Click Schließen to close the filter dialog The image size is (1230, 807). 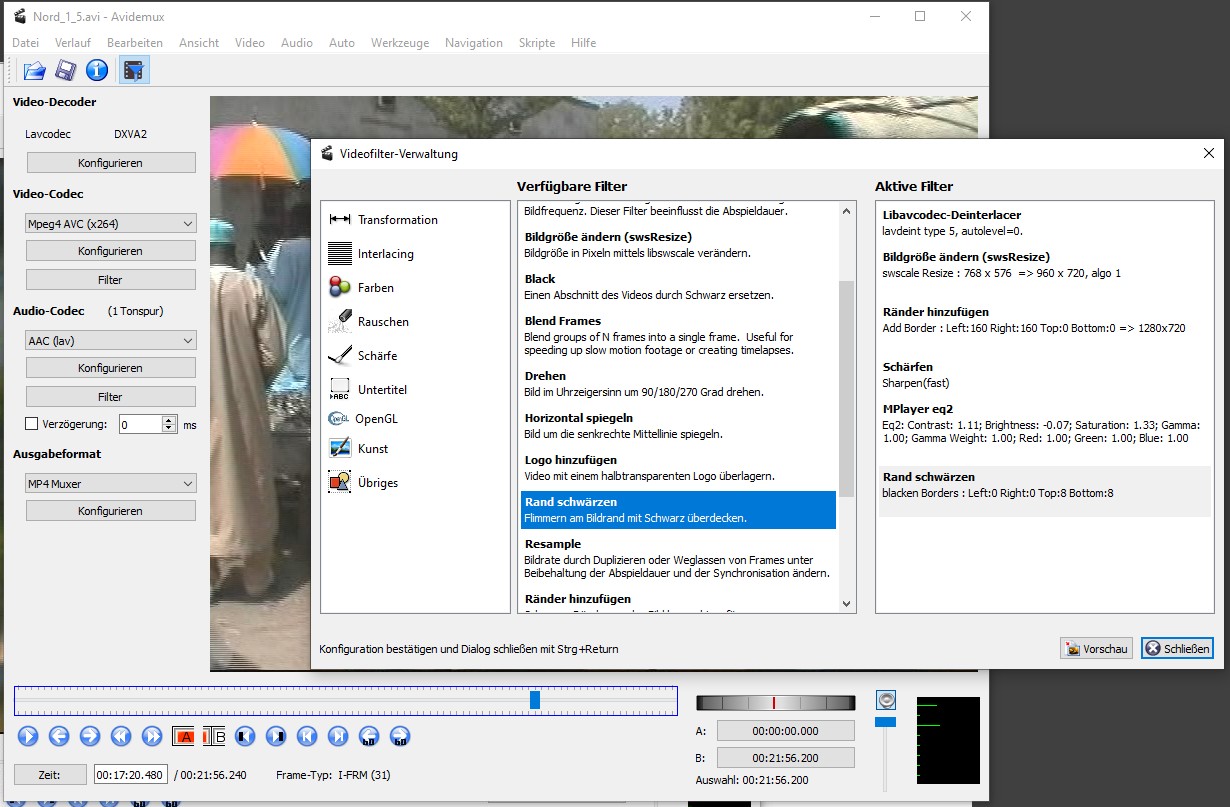tap(1177, 649)
